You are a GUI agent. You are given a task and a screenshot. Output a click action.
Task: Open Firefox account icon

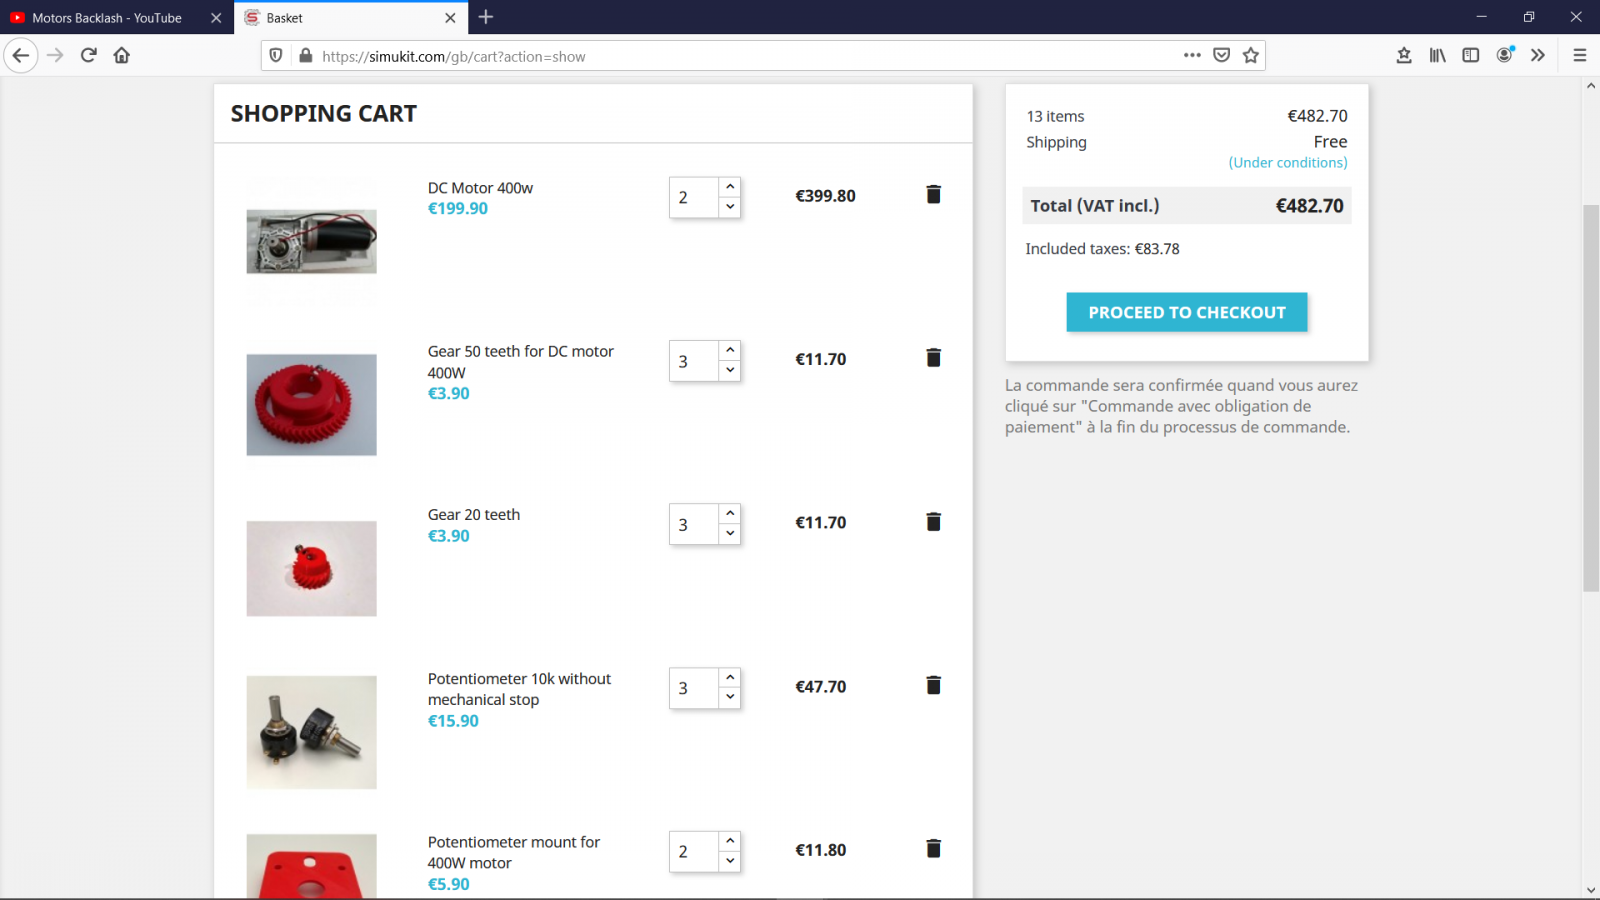[x=1505, y=55]
